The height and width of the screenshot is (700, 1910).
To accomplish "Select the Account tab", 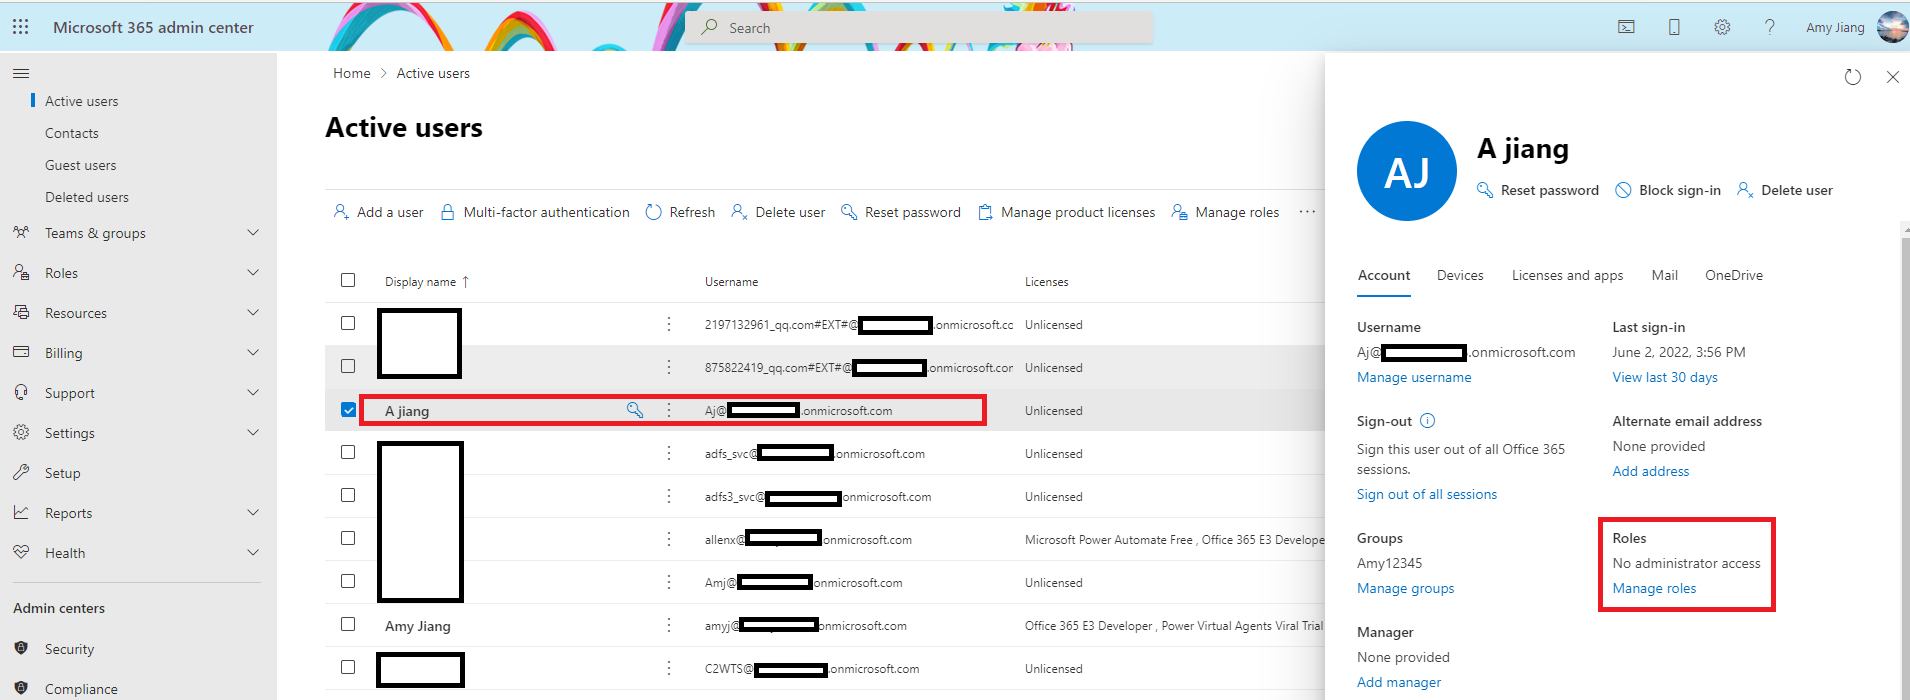I will 1384,275.
